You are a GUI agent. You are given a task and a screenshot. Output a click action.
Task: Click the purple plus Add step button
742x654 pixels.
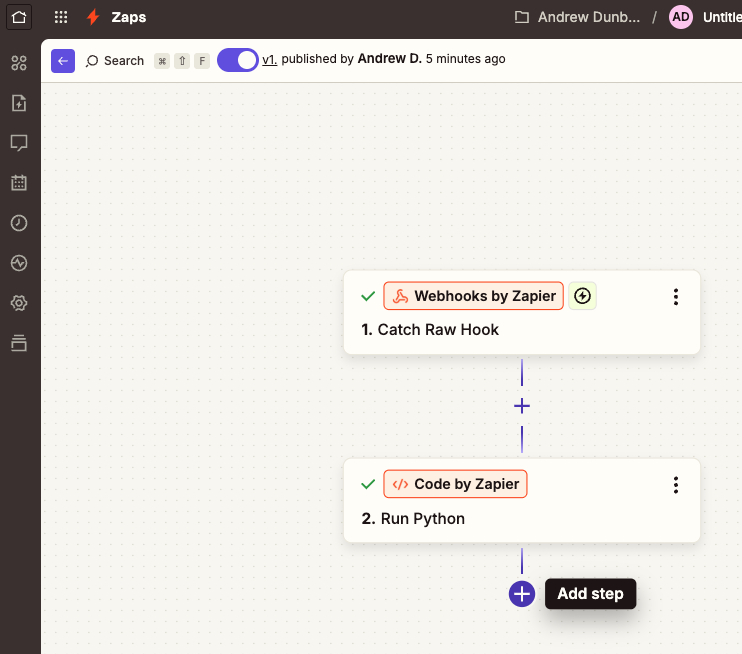pyautogui.click(x=521, y=594)
